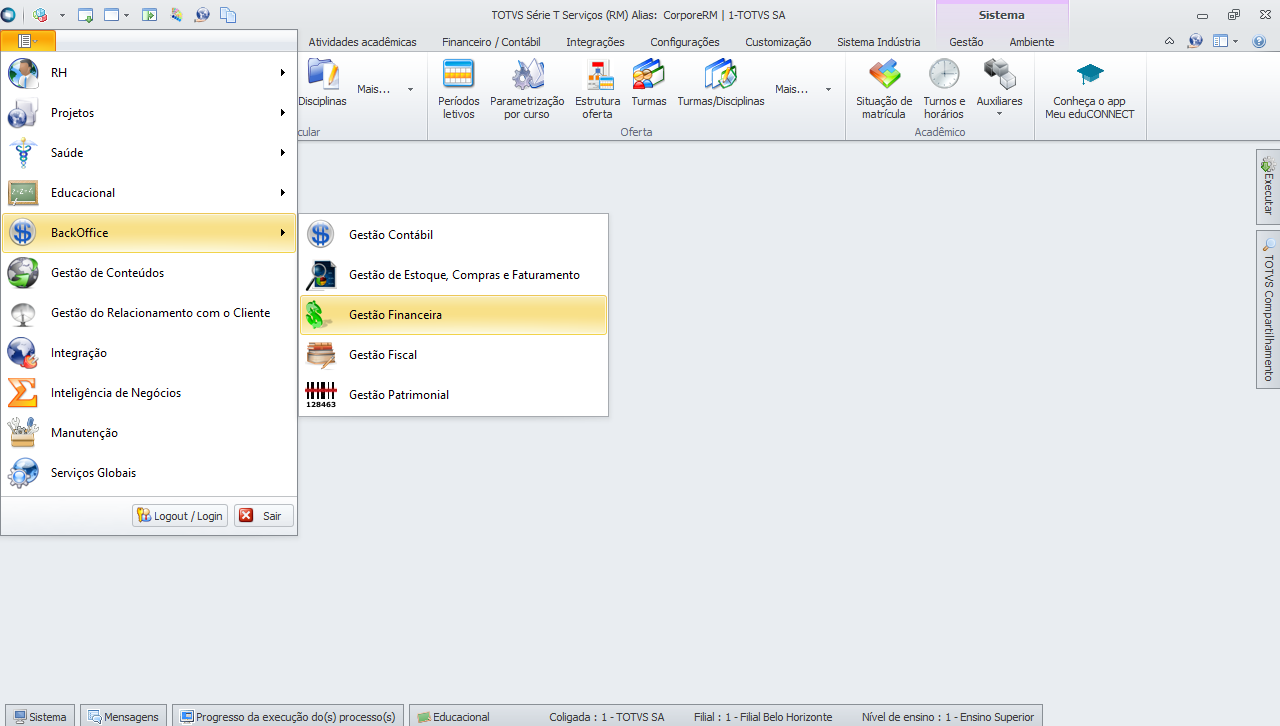1280x726 pixels.
Task: Expand Mais dropdown left of Períodos letivos
Action: tap(385, 89)
